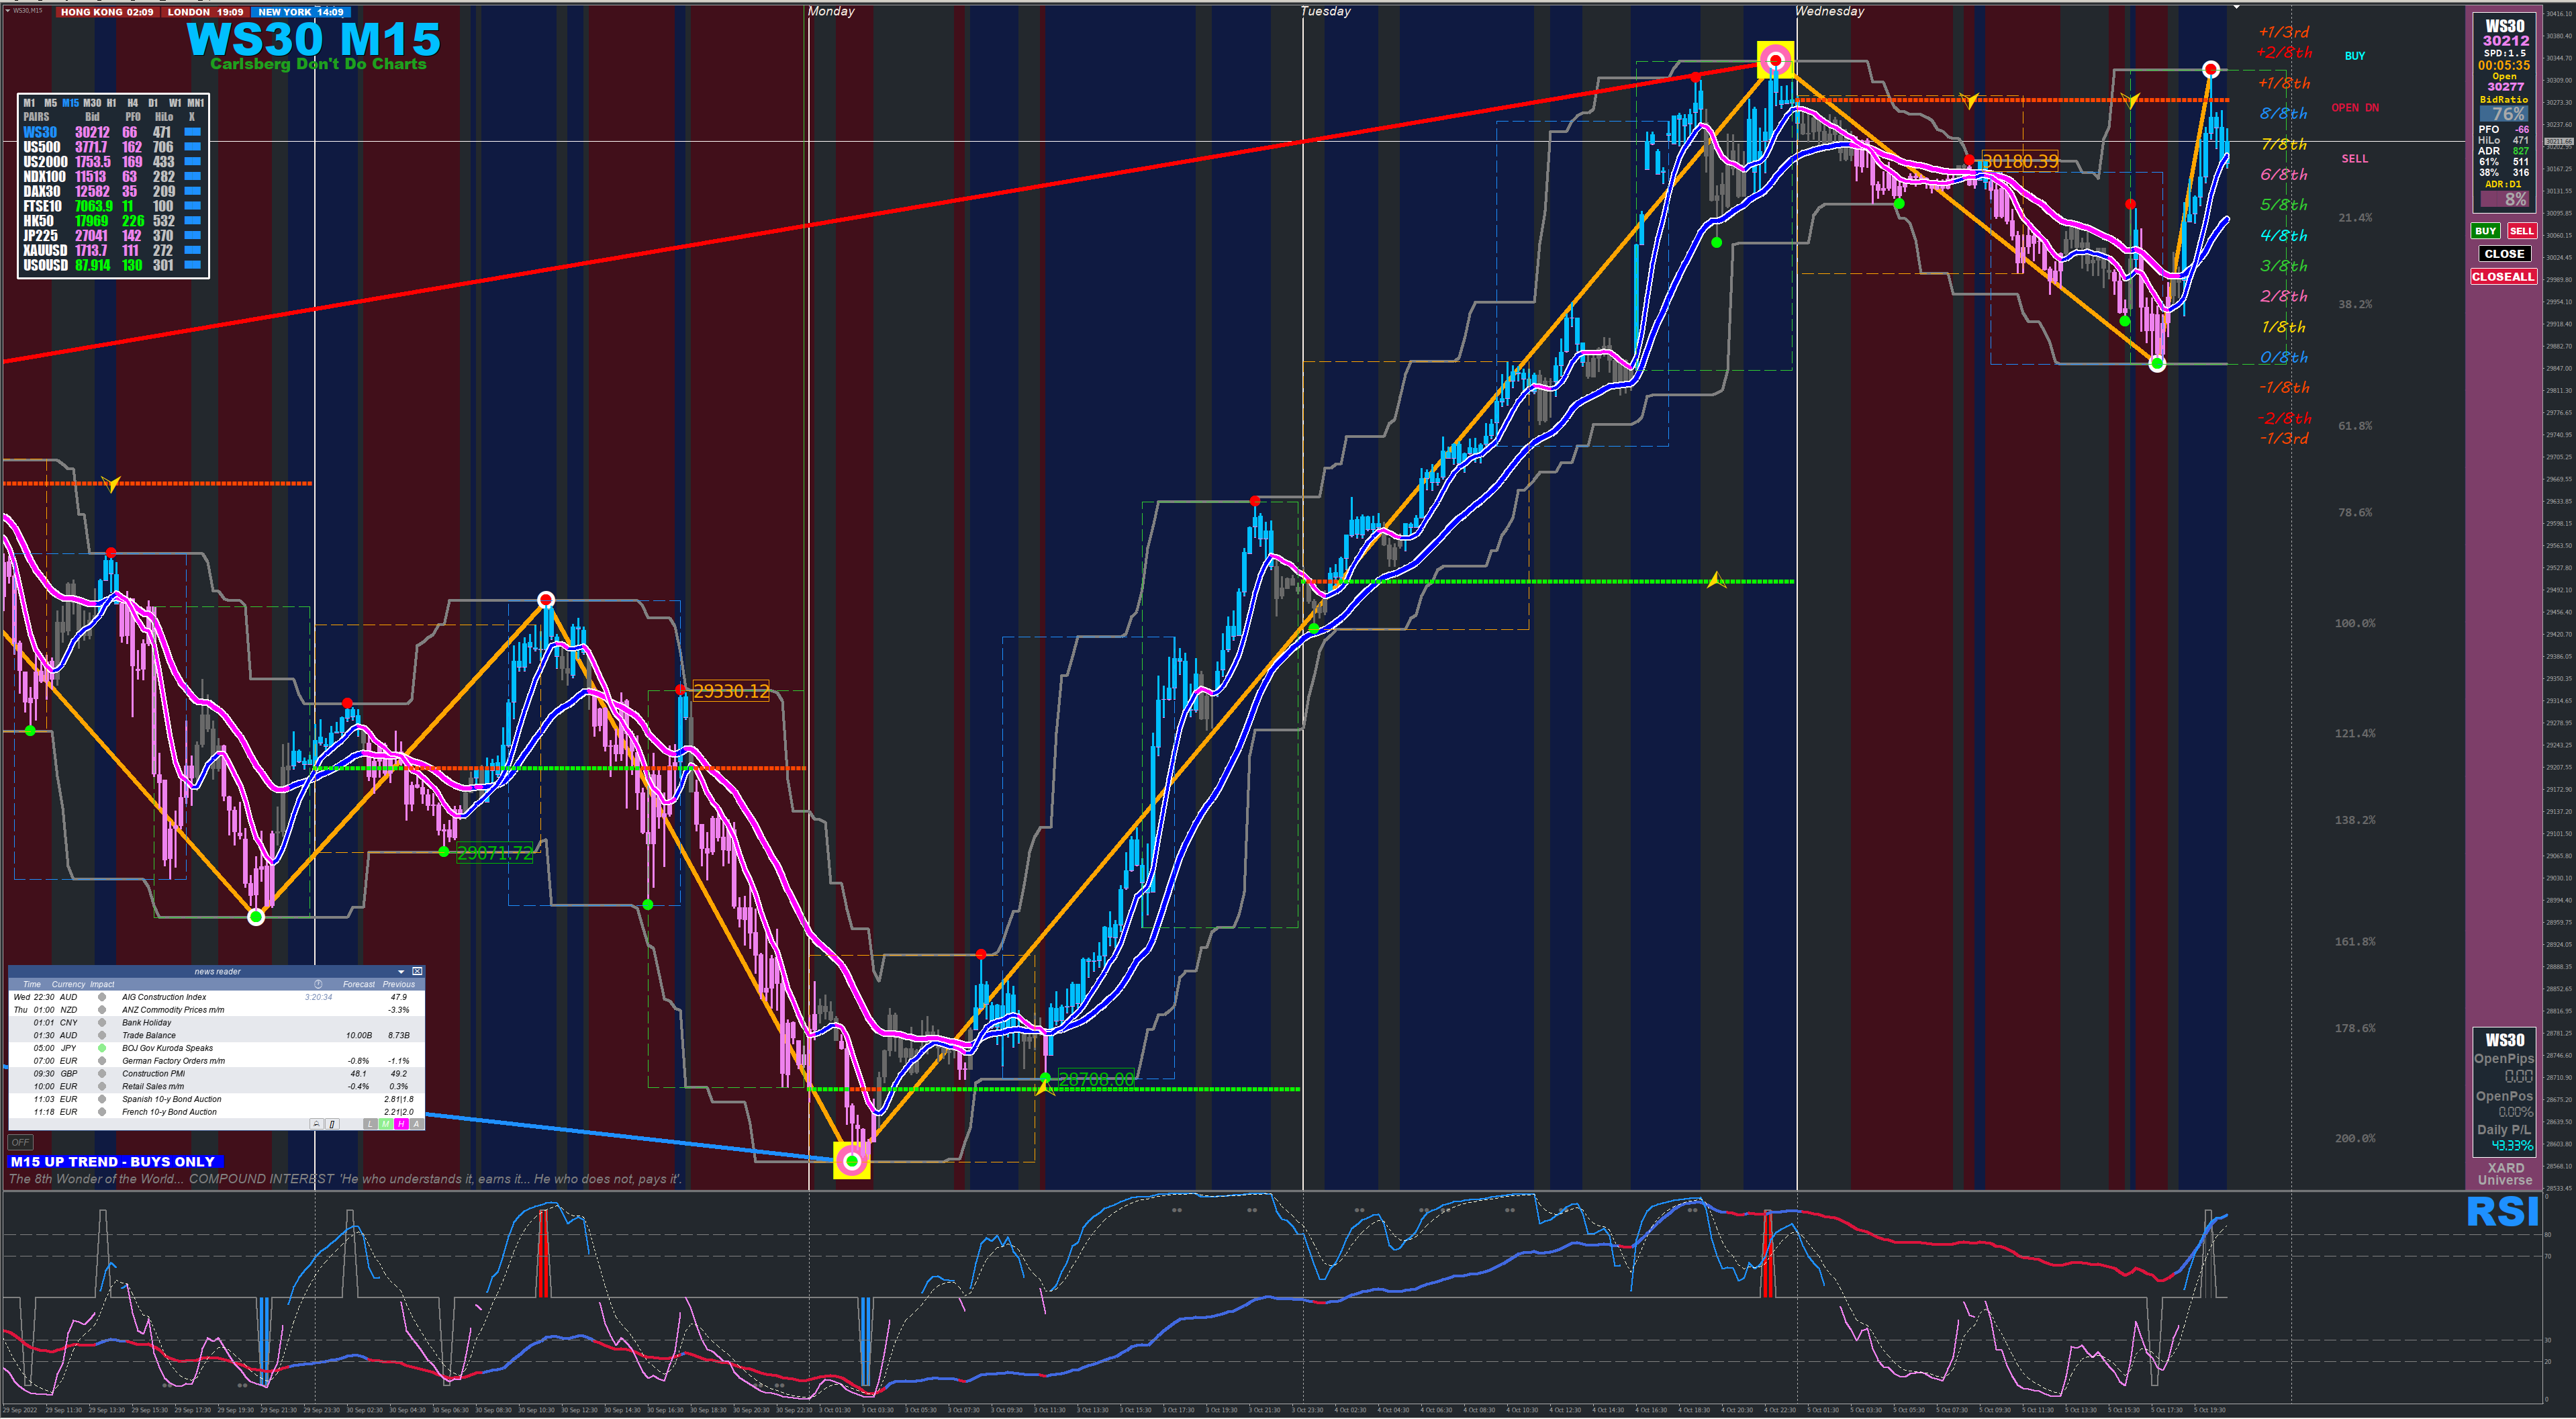This screenshot has height=1419, width=2576.
Task: Close the news reader panel
Action: point(417,971)
